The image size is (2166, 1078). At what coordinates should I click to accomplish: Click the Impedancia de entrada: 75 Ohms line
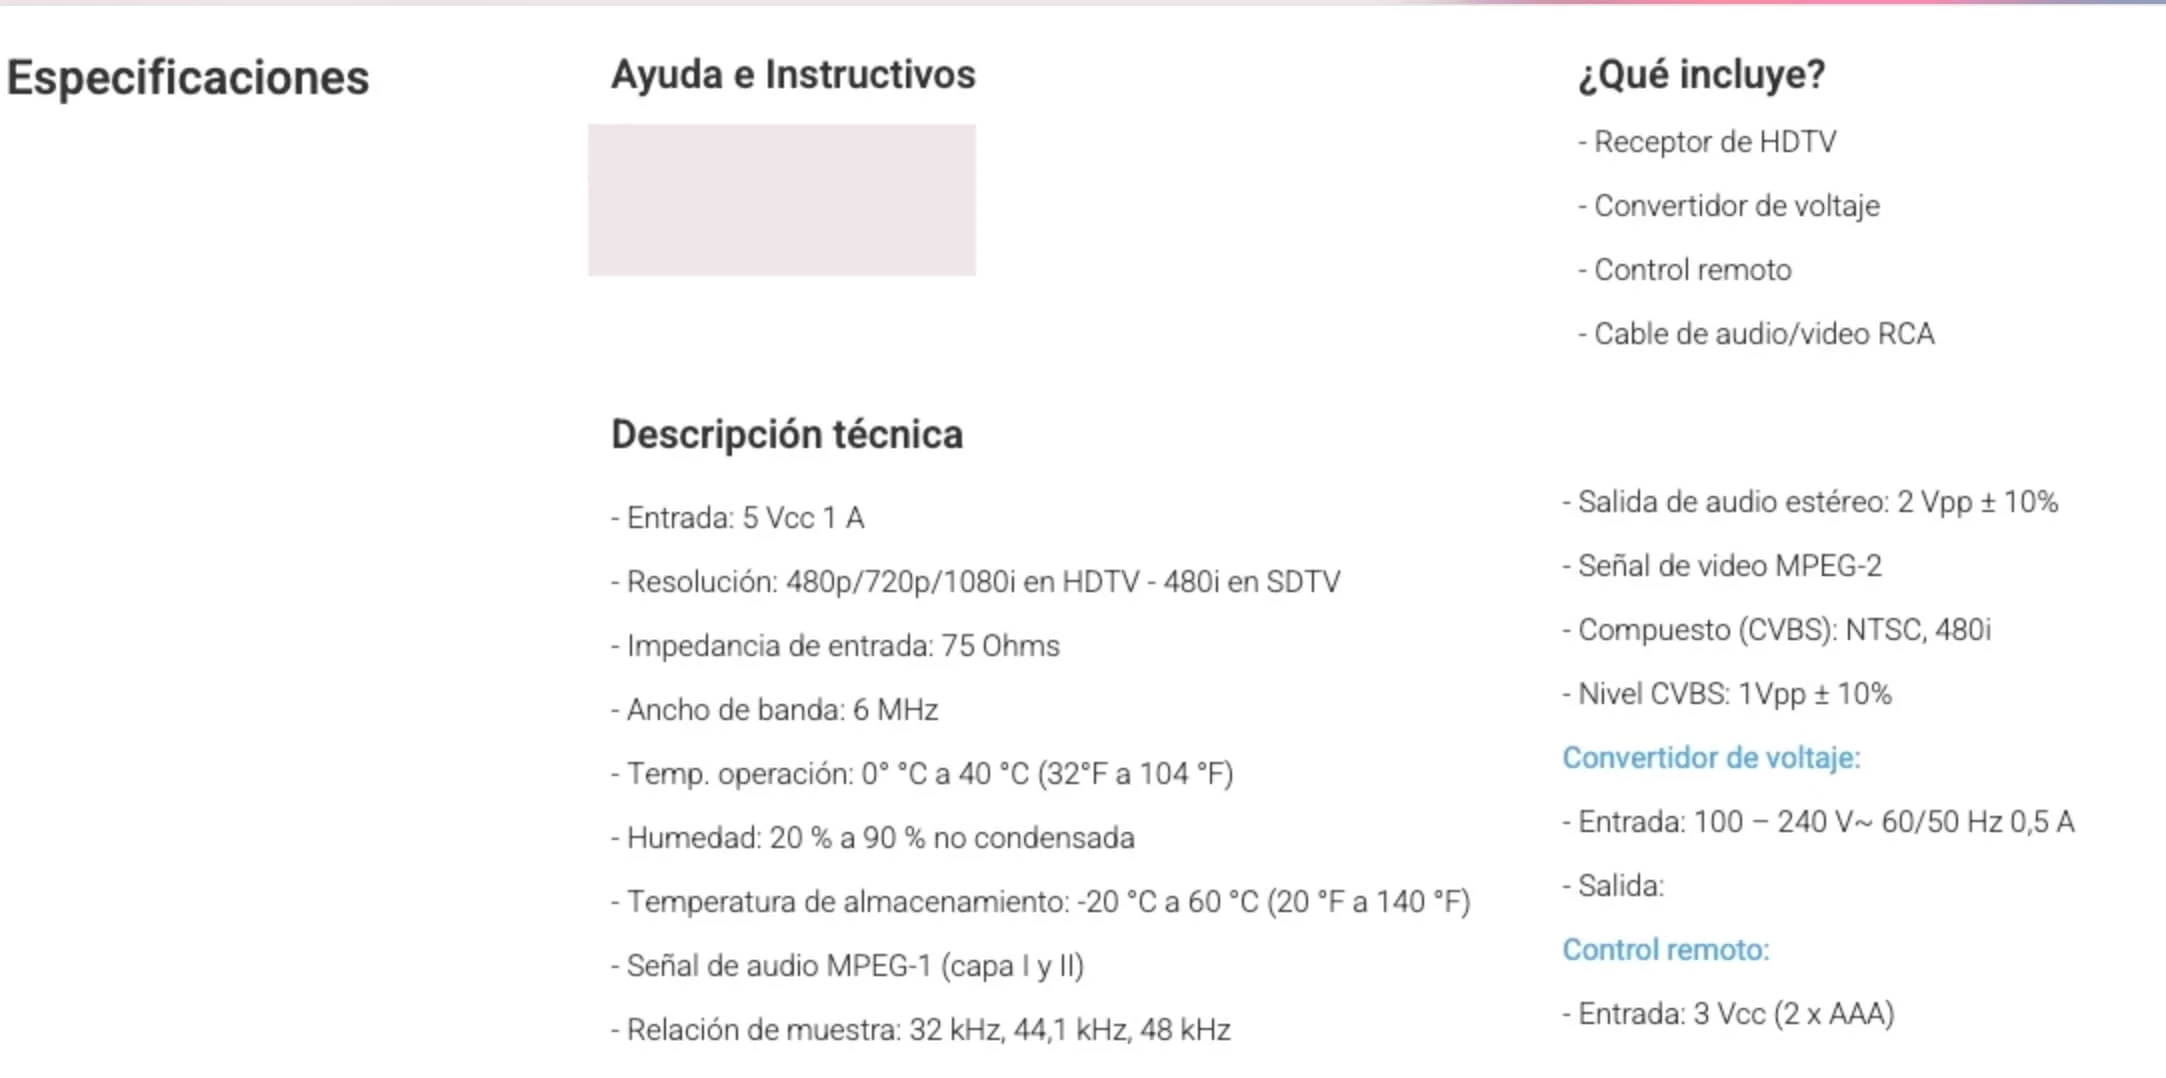pos(835,646)
